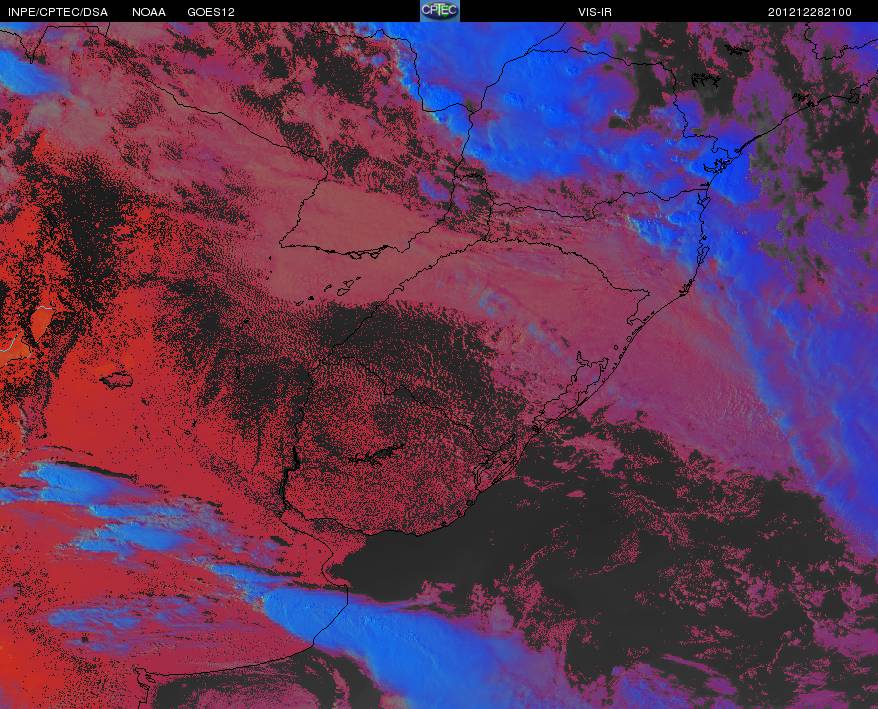Select the INPE/CPTEC/DSA header text

coord(58,12)
